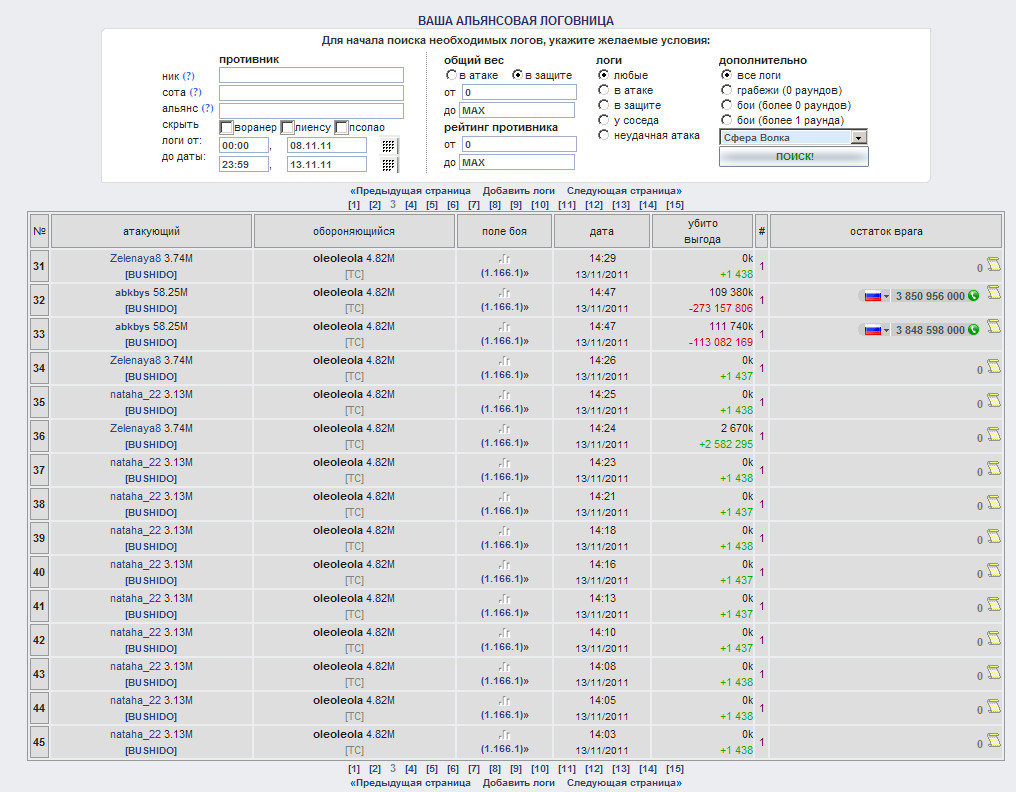Go to page [15] in top pagination
The image size is (1016, 792).
click(x=675, y=205)
